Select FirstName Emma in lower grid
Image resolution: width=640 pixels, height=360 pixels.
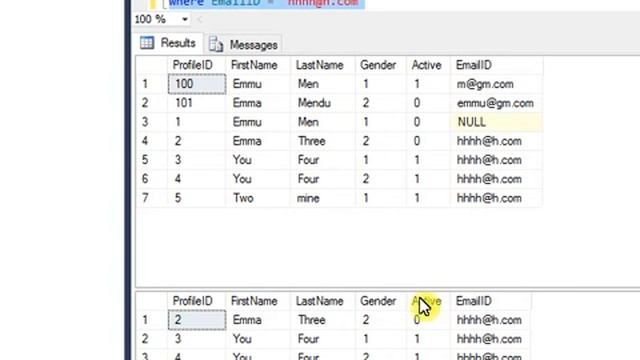(258, 320)
